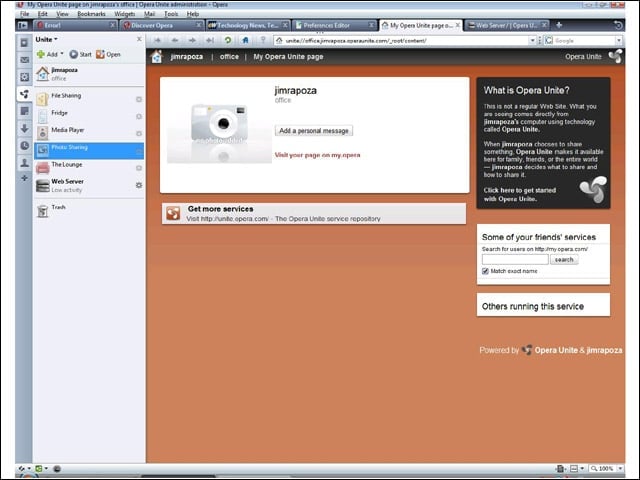This screenshot has height=480, width=640.
Task: Open the closed tabs trash icon
Action: point(618,25)
